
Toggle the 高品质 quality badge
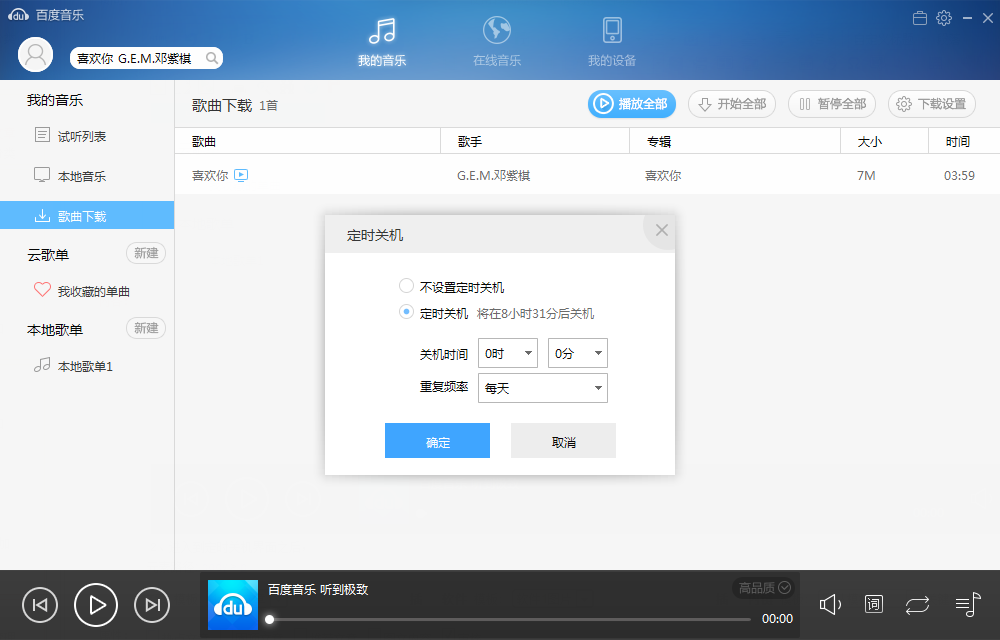(x=761, y=587)
